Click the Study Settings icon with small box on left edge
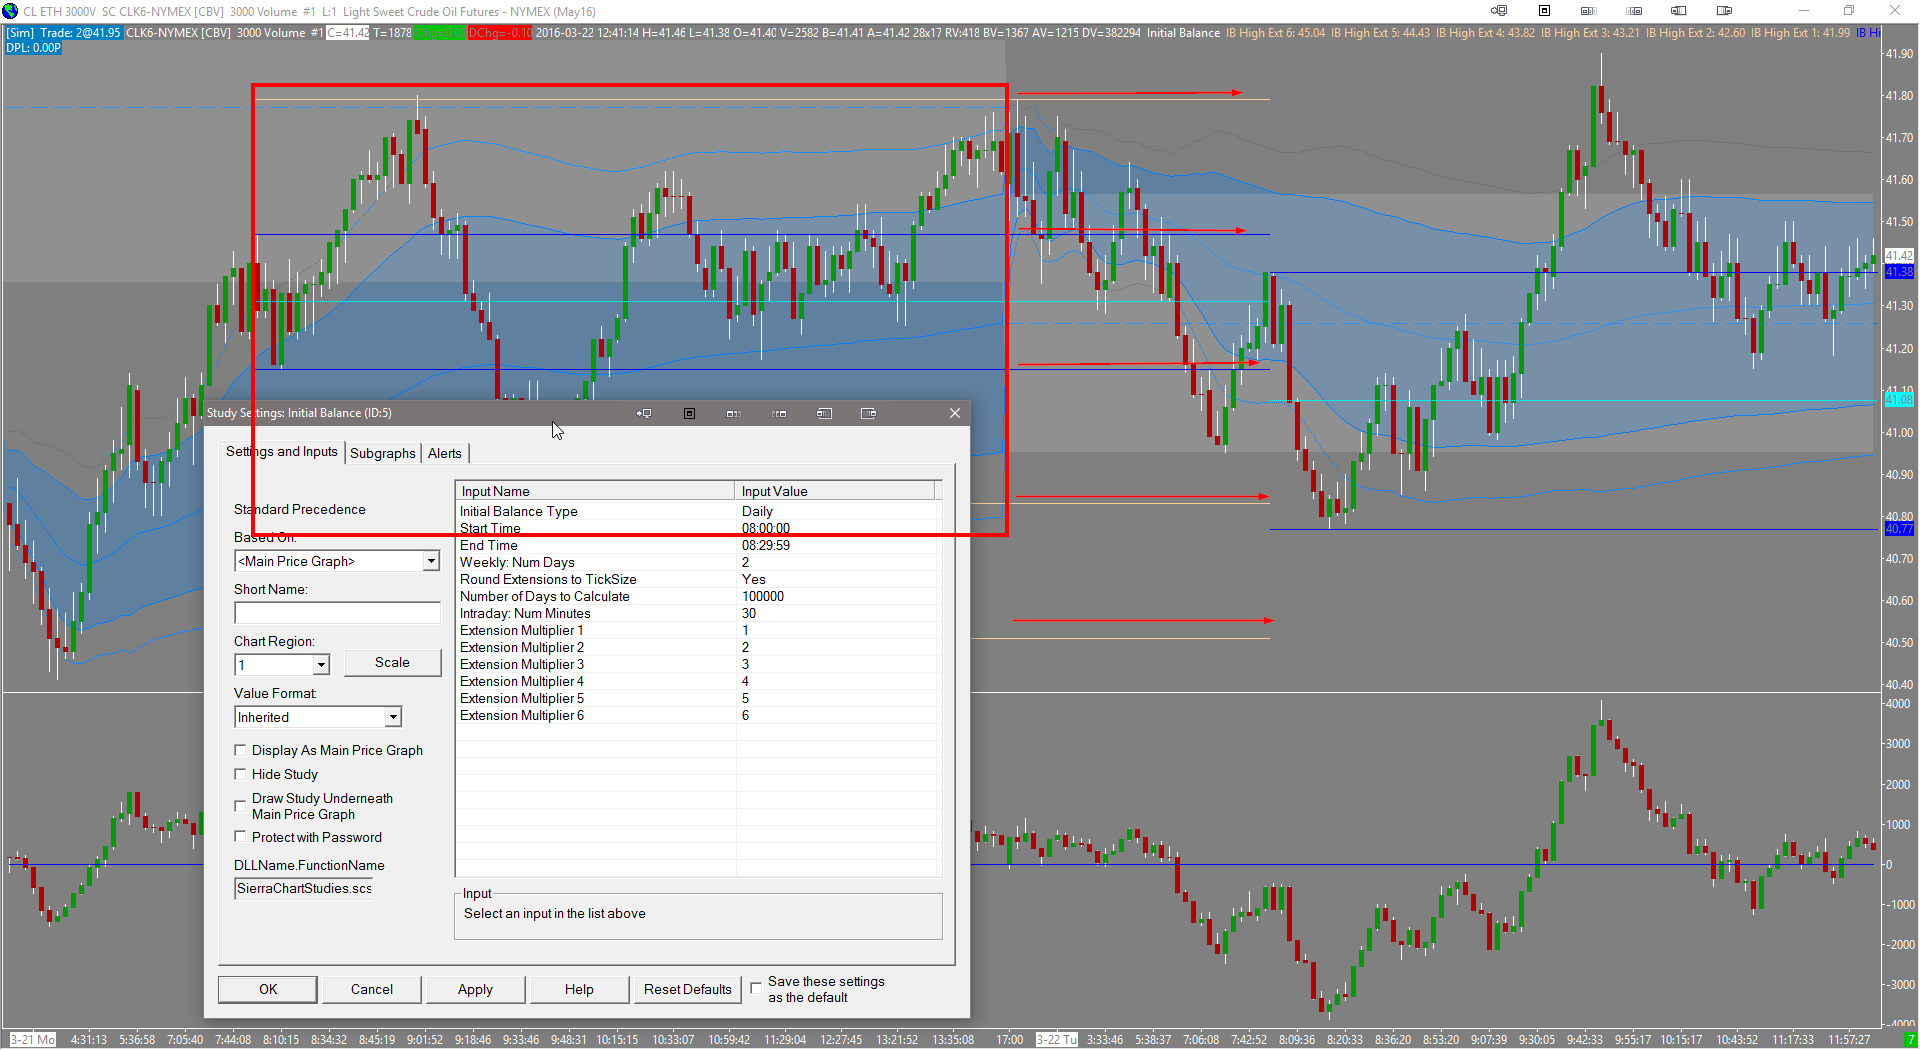 (x=824, y=413)
